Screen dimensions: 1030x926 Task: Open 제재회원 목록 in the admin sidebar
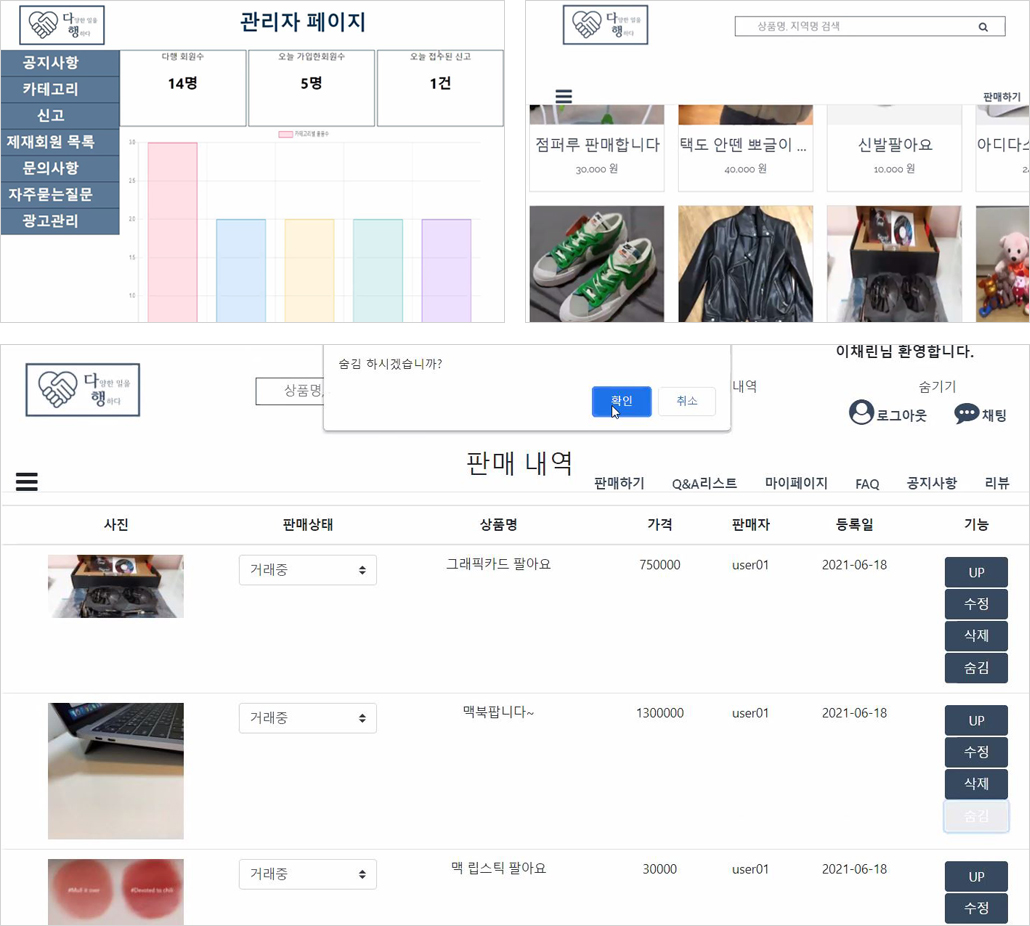60,142
